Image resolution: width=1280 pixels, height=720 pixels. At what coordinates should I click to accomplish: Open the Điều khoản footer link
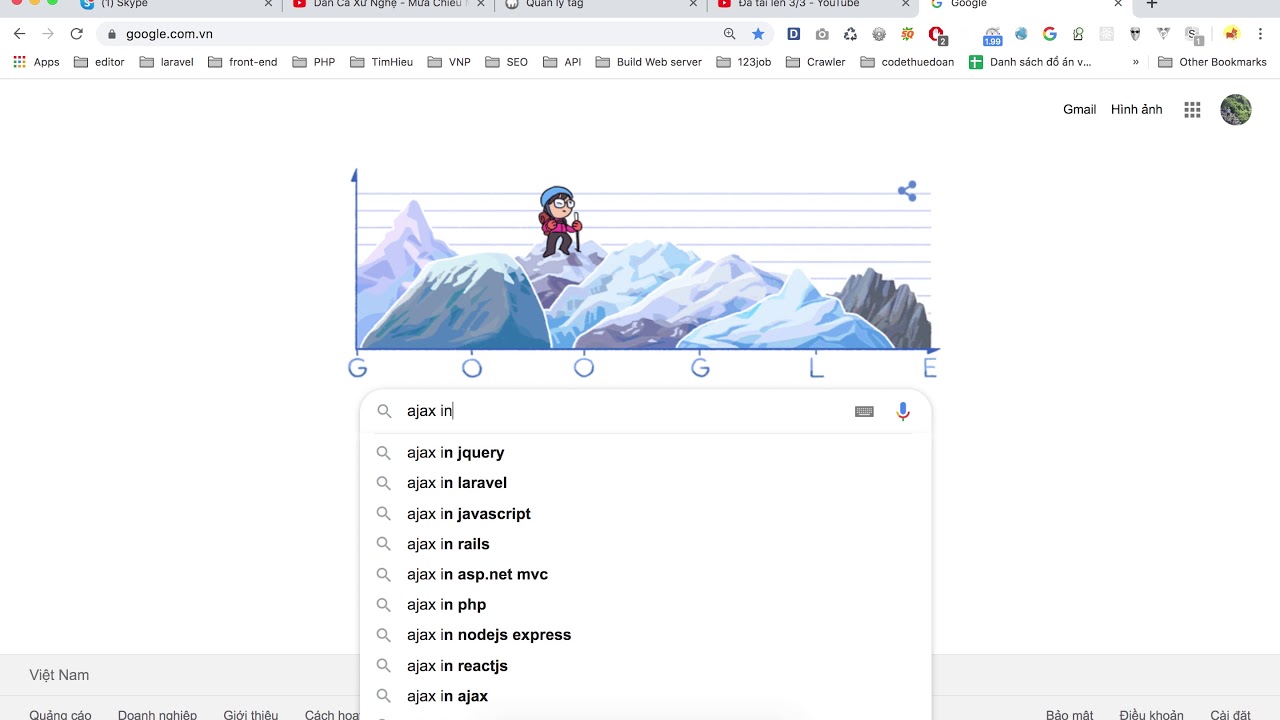(1152, 715)
